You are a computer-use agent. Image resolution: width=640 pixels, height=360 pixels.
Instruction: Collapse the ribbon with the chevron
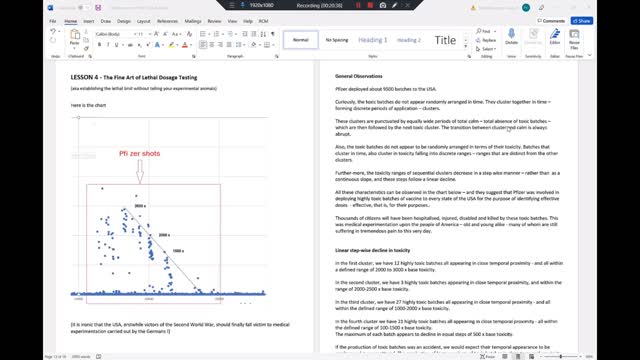click(x=589, y=55)
